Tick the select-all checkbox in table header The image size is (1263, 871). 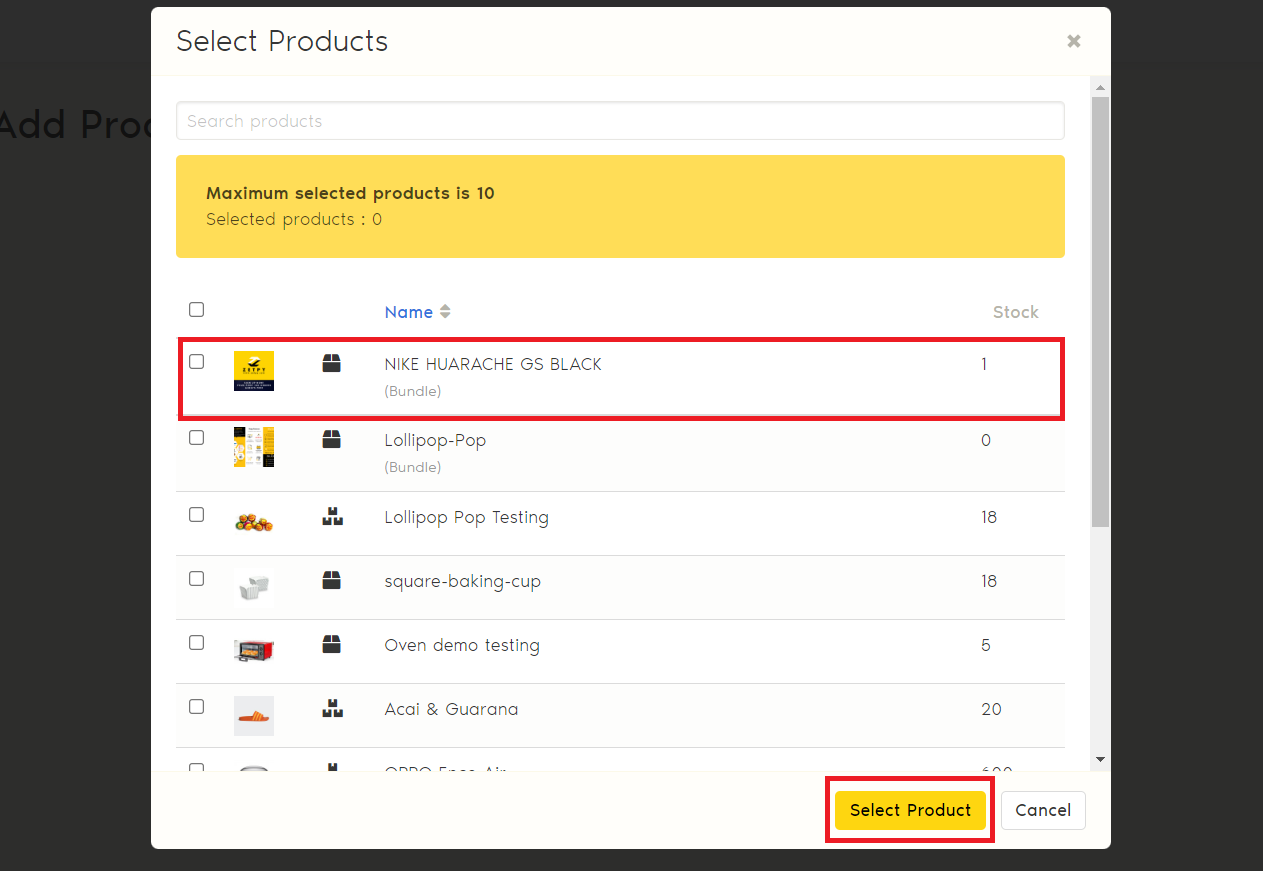point(197,310)
